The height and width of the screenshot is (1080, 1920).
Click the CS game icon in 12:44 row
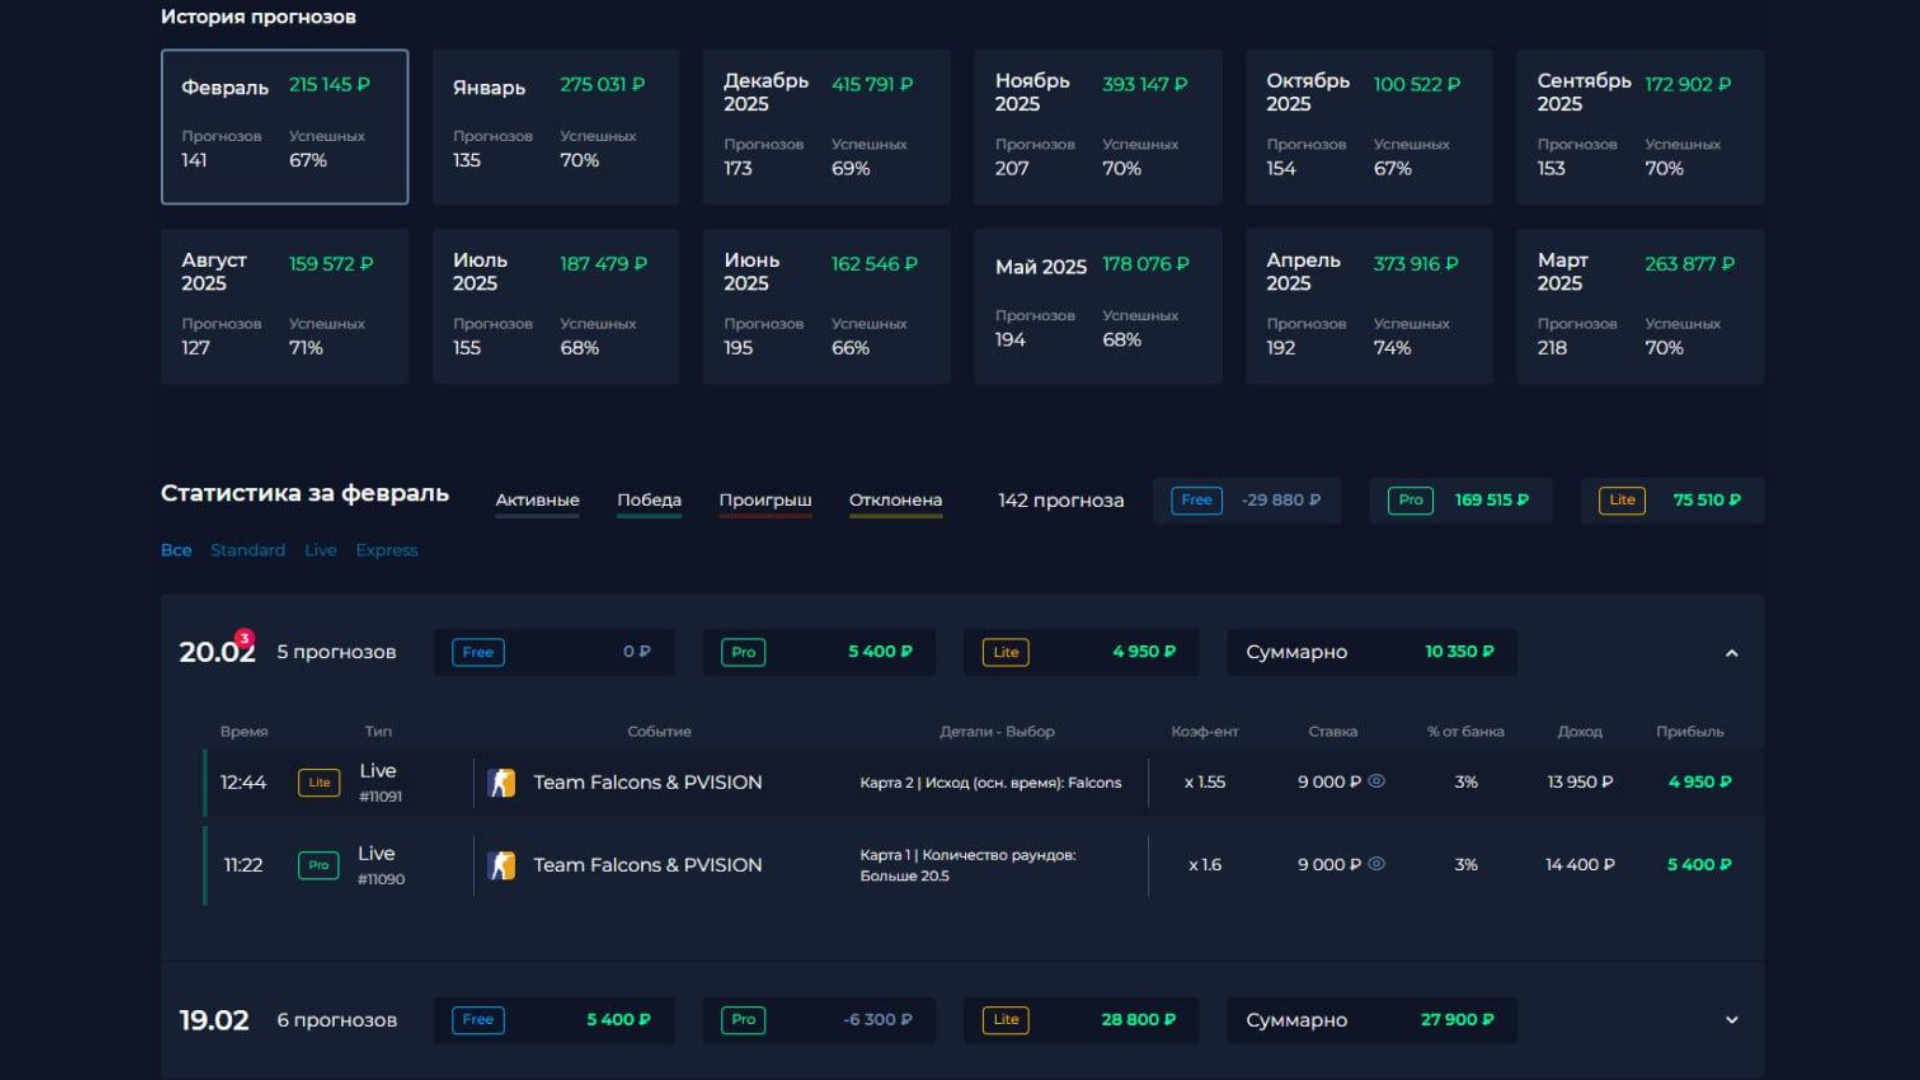click(x=502, y=782)
